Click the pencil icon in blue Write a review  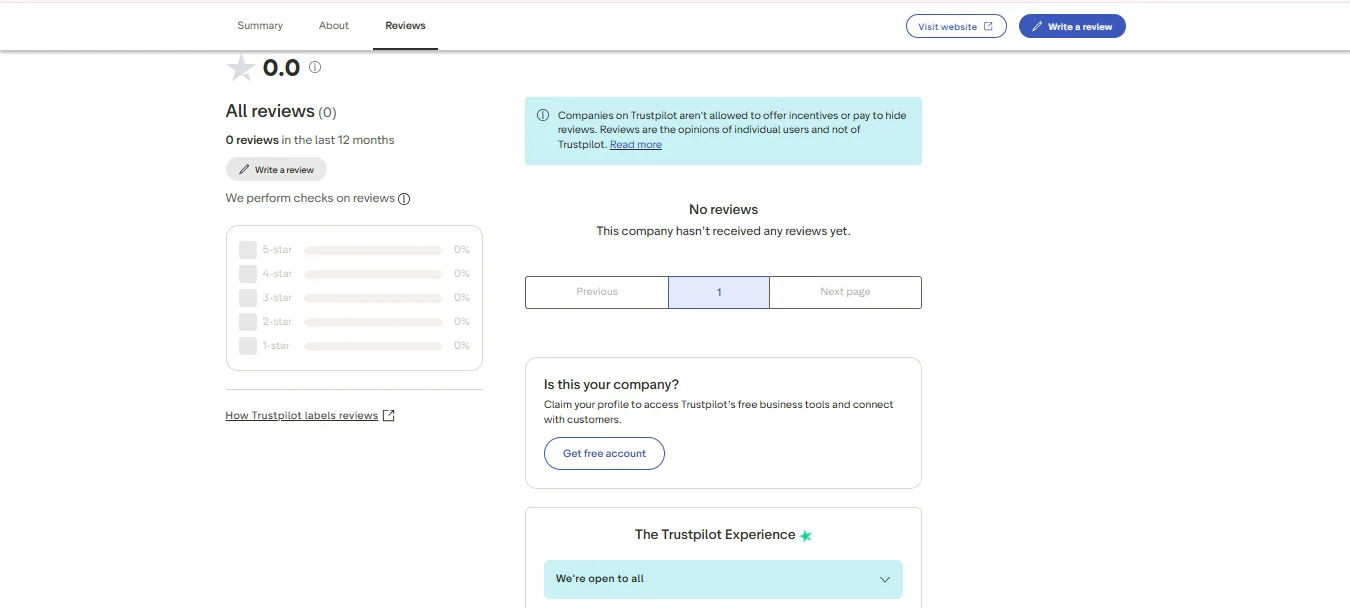[1037, 26]
